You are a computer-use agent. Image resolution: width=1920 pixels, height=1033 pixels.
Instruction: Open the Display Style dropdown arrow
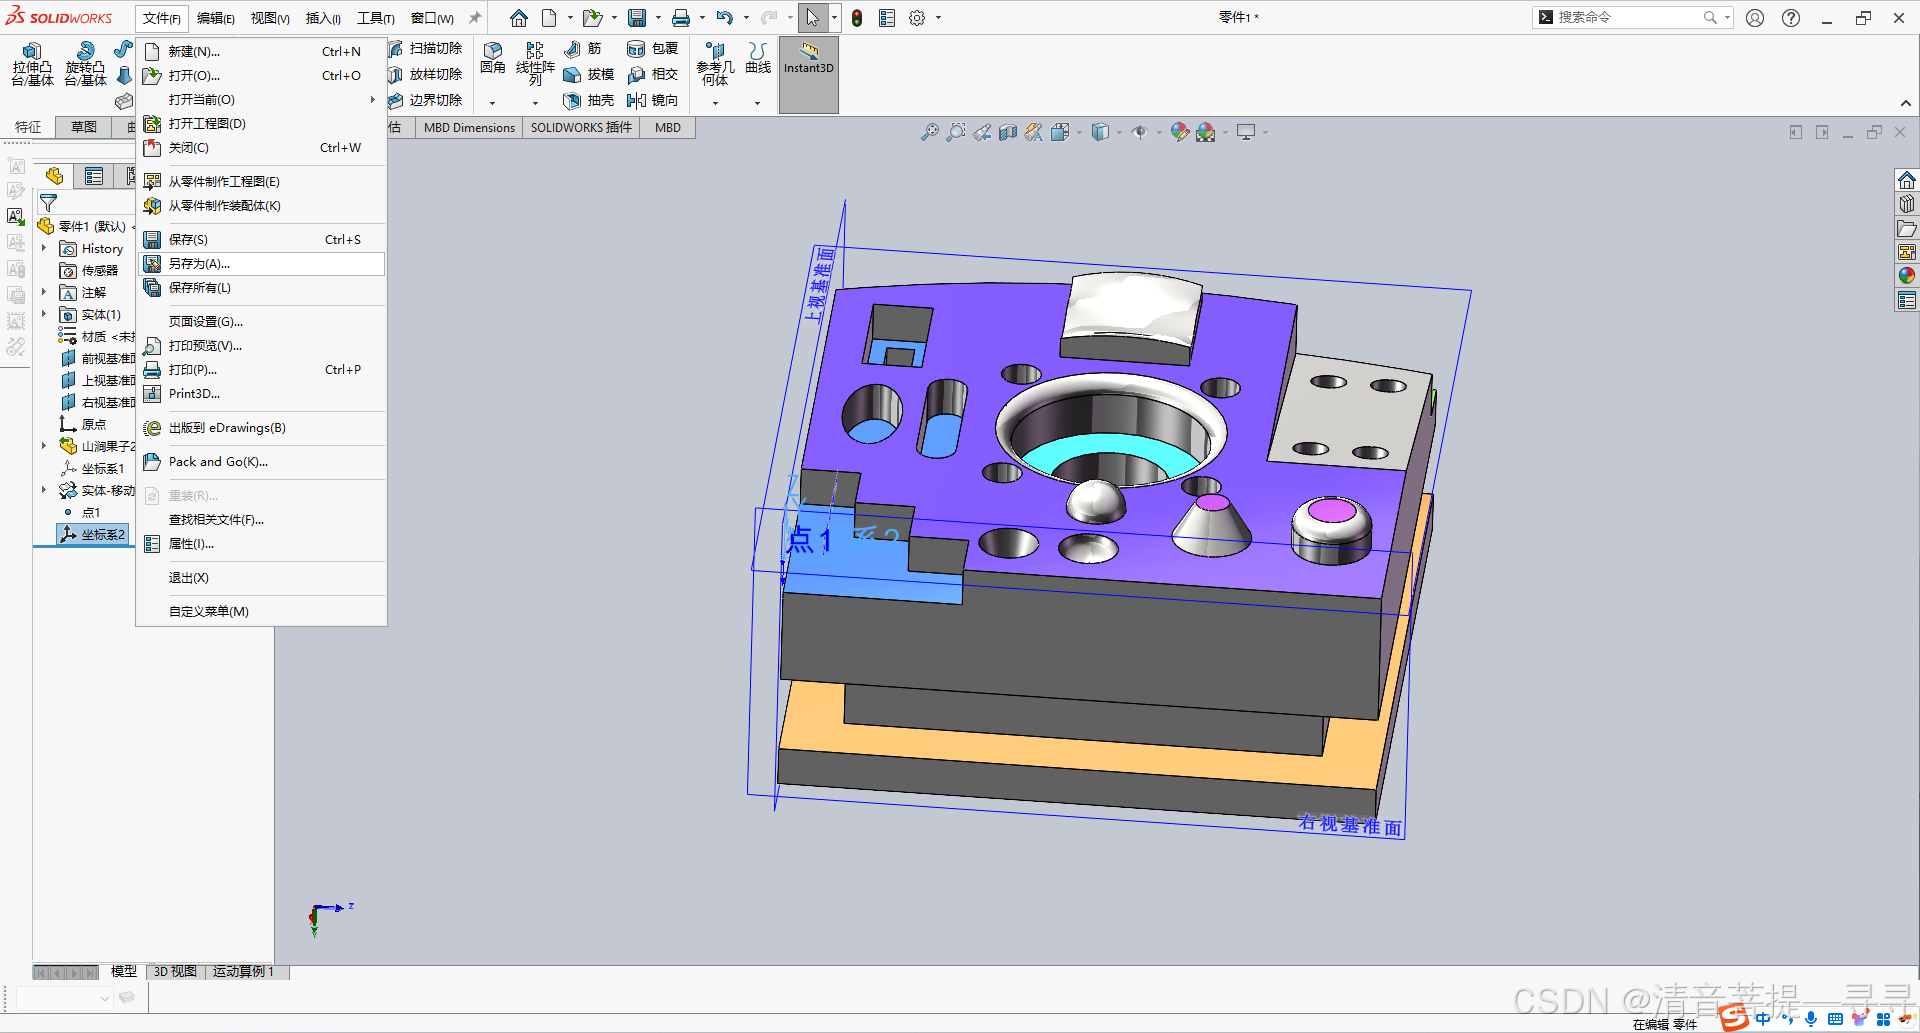[1119, 132]
